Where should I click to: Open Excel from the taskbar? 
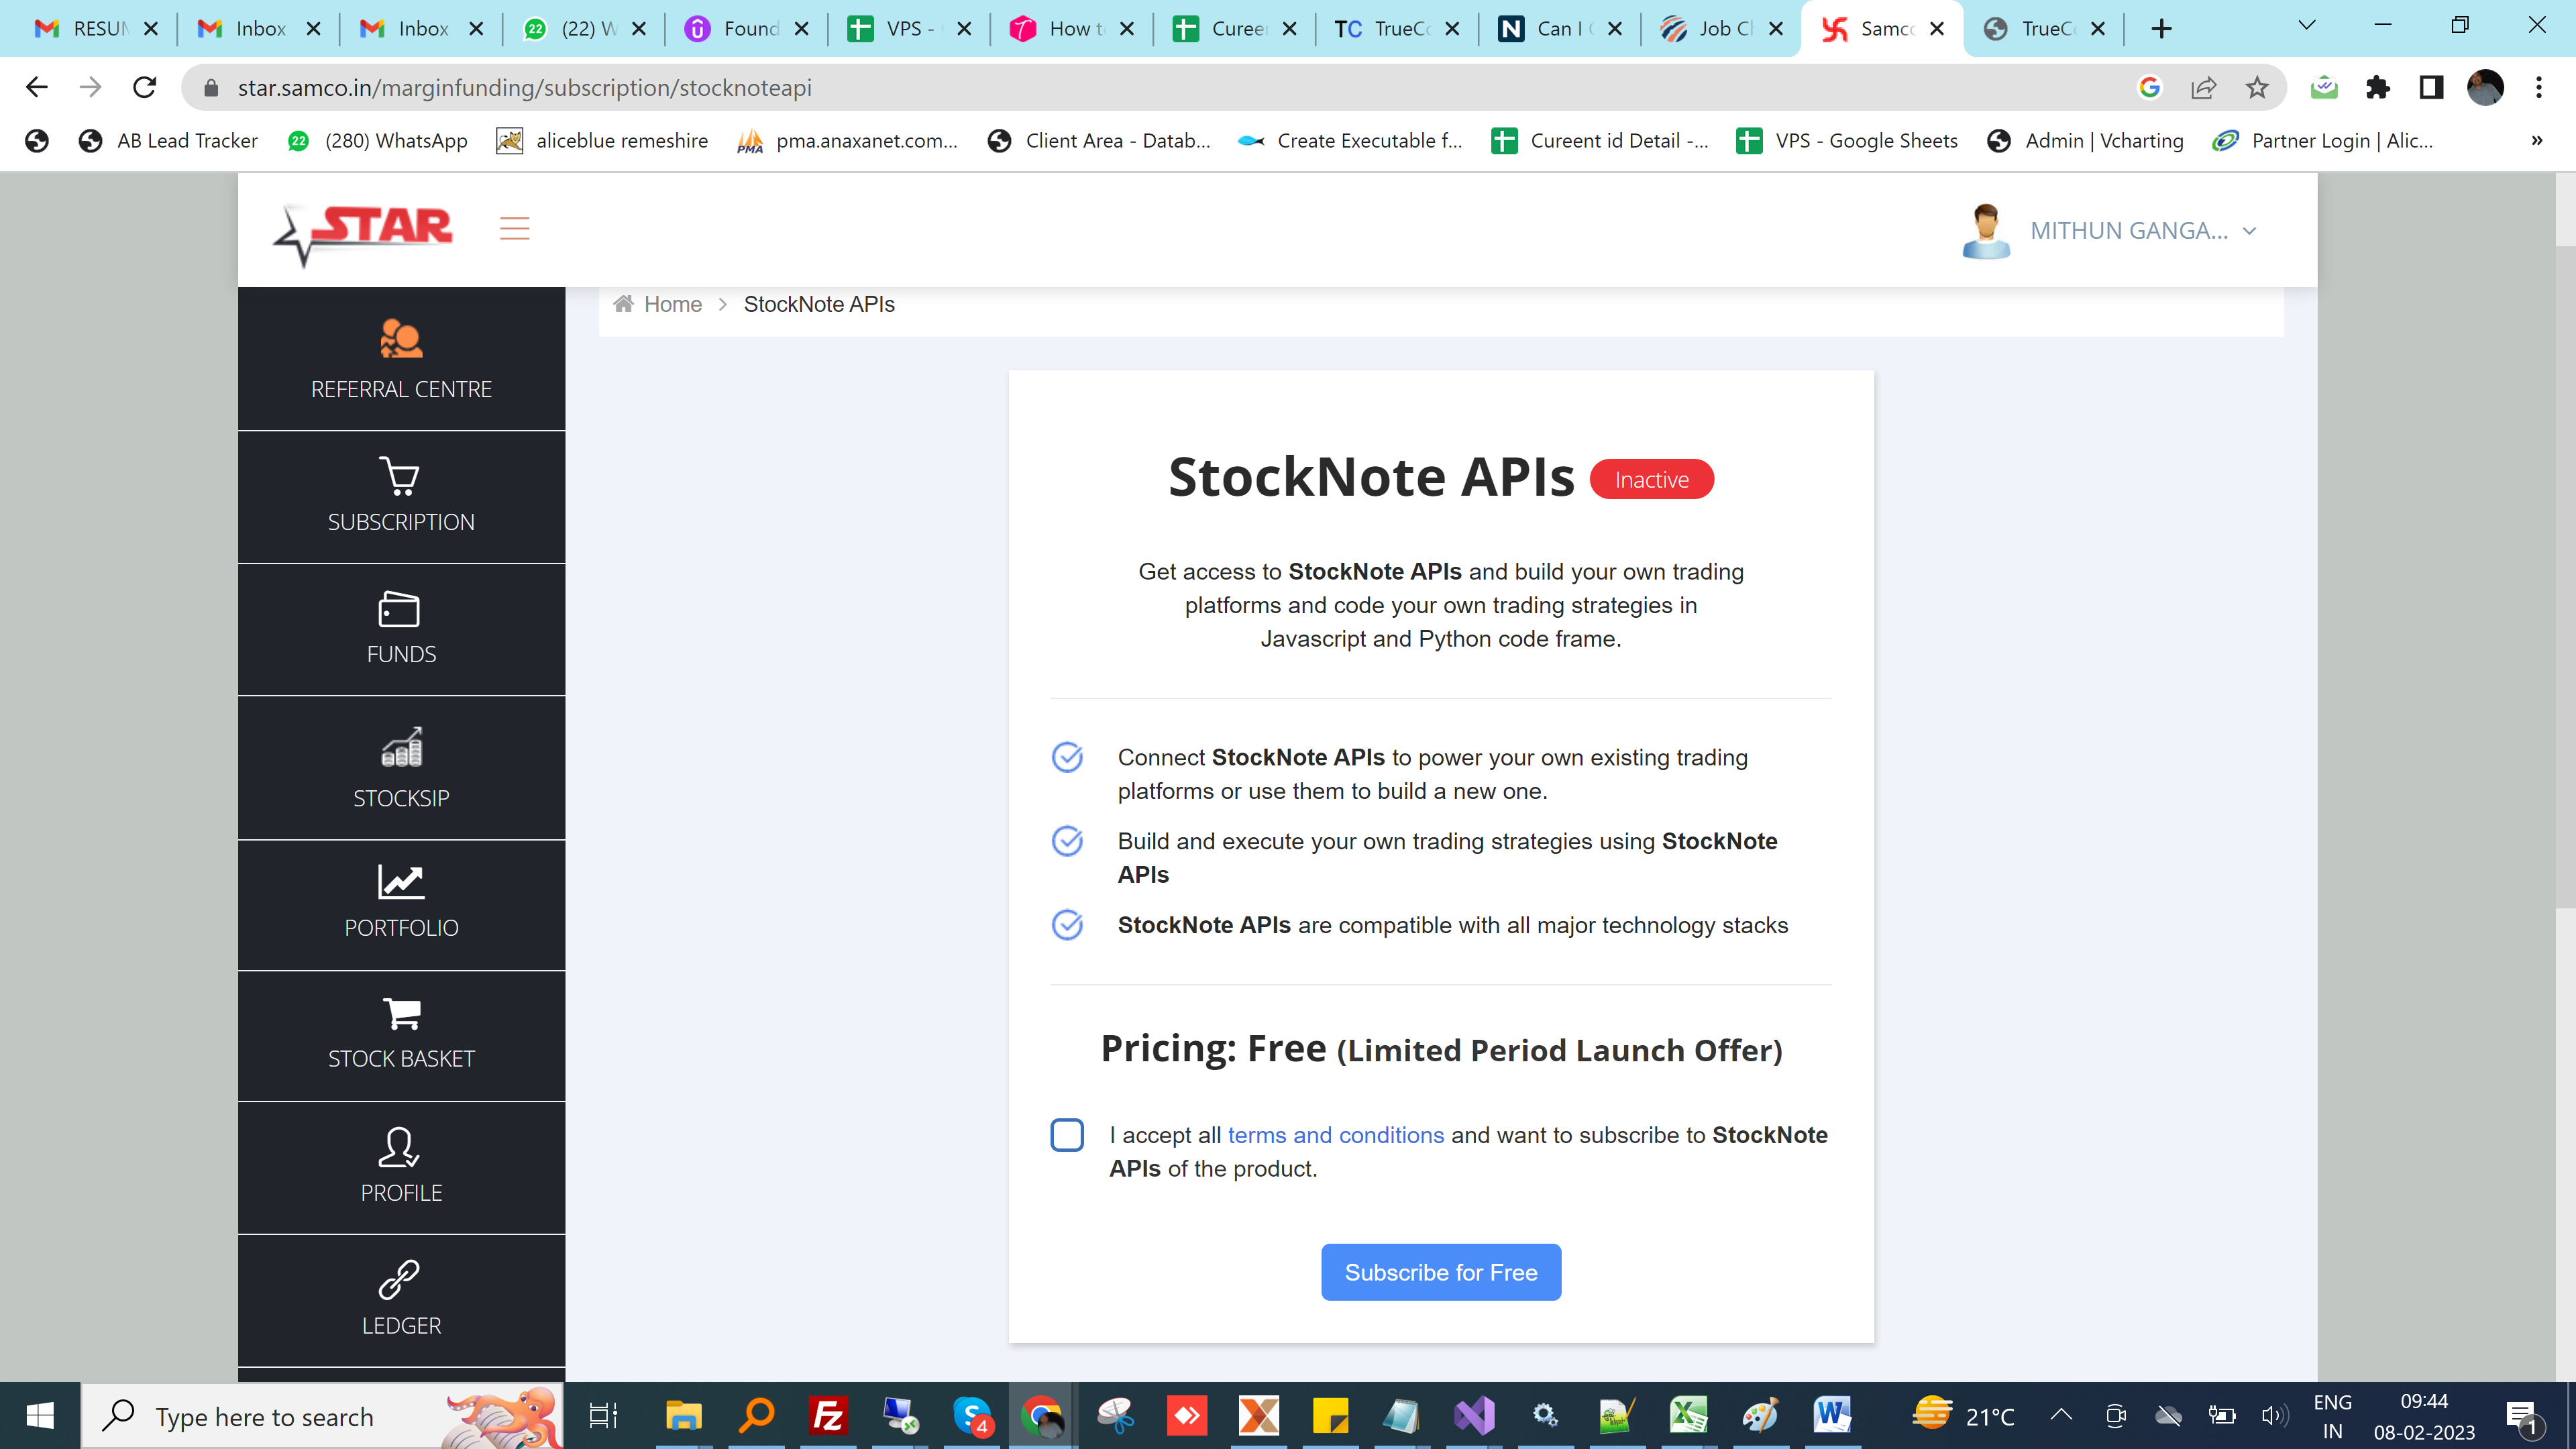click(x=1688, y=1416)
